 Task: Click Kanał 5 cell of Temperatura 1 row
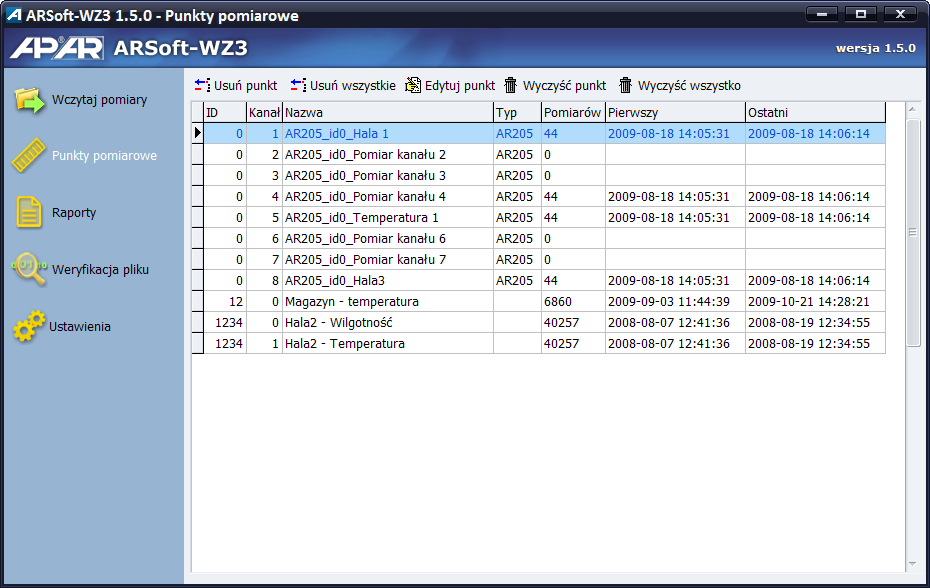[264, 217]
